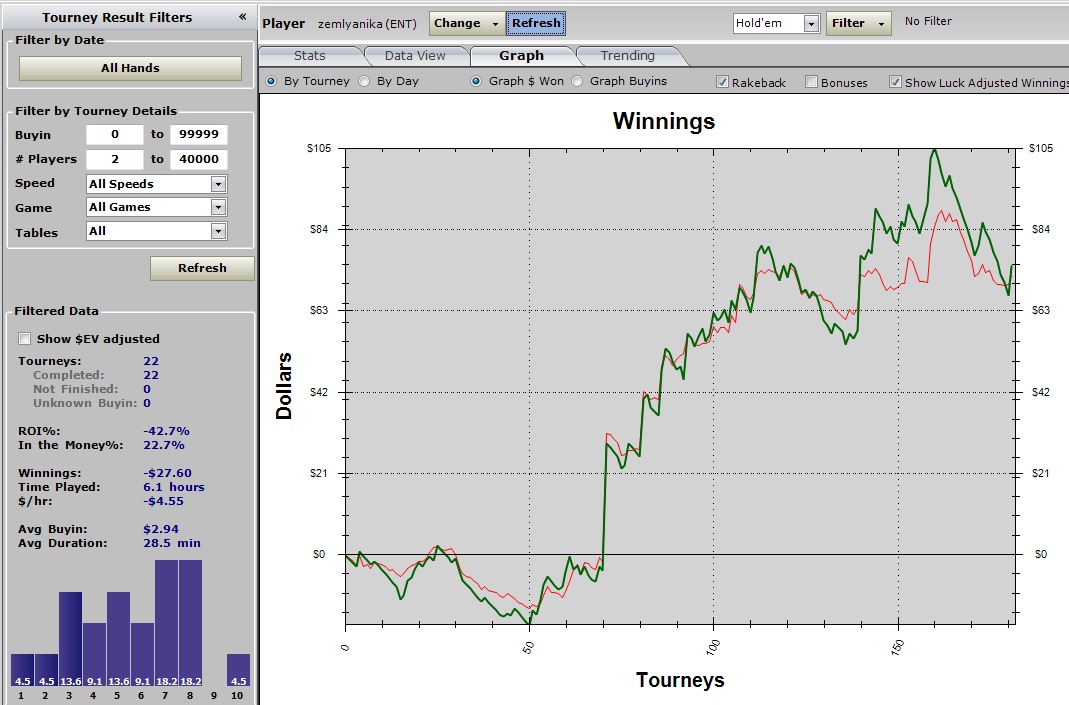This screenshot has height=705, width=1069.
Task: Toggle the Rakeback checkbox
Action: 723,82
